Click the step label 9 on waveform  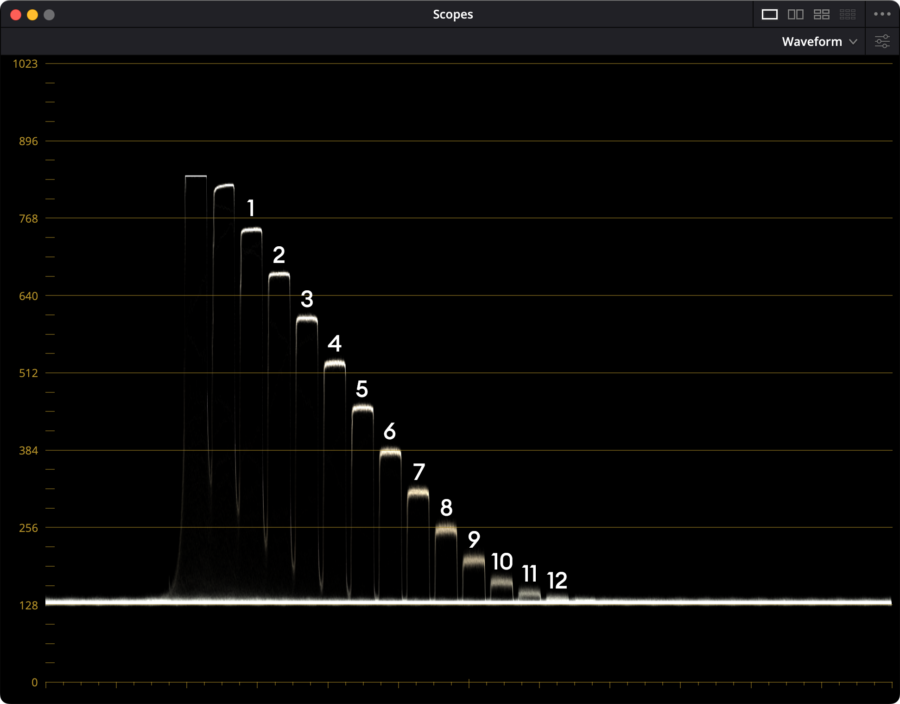tap(473, 539)
